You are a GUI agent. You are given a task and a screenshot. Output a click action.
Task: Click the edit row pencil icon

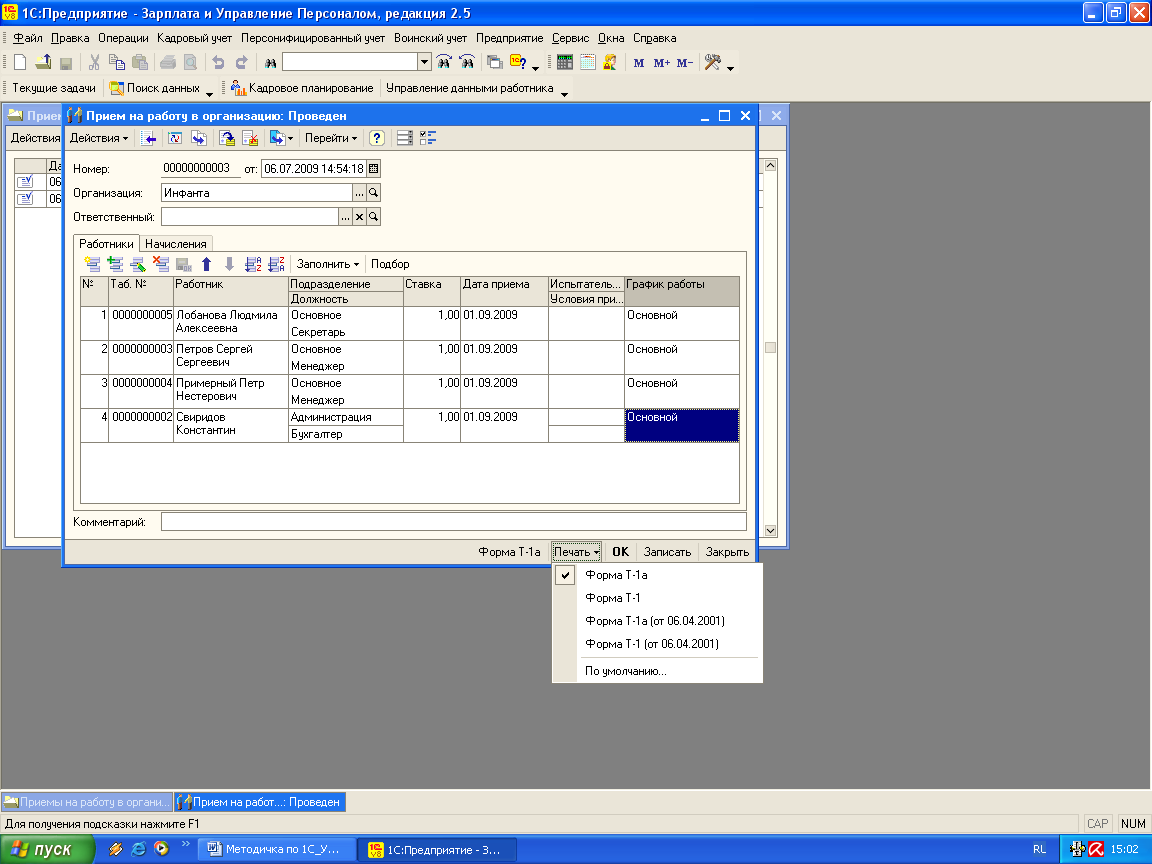[138, 264]
